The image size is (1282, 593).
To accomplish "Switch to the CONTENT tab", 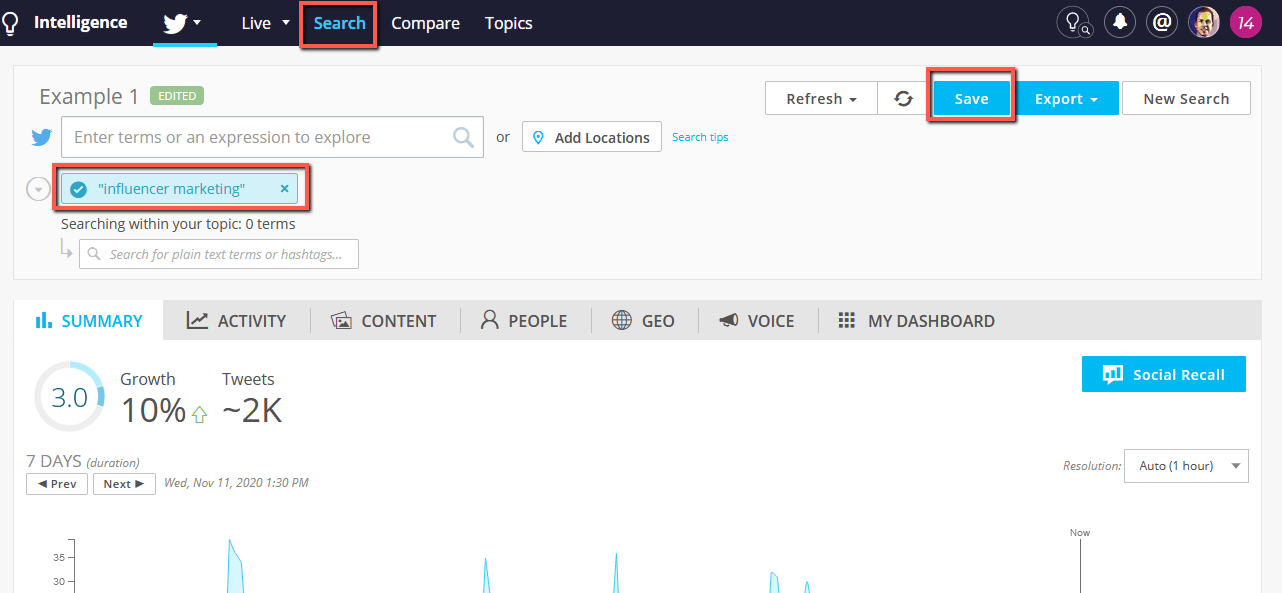I will (x=384, y=321).
